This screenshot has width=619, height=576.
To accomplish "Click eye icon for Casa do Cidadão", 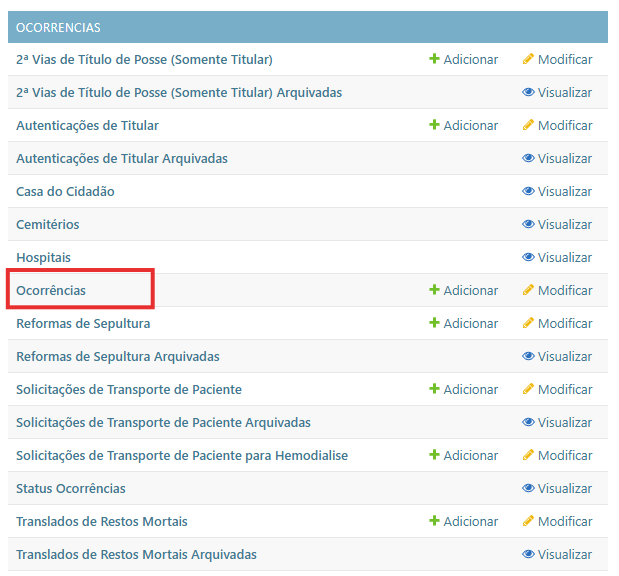I will [528, 191].
